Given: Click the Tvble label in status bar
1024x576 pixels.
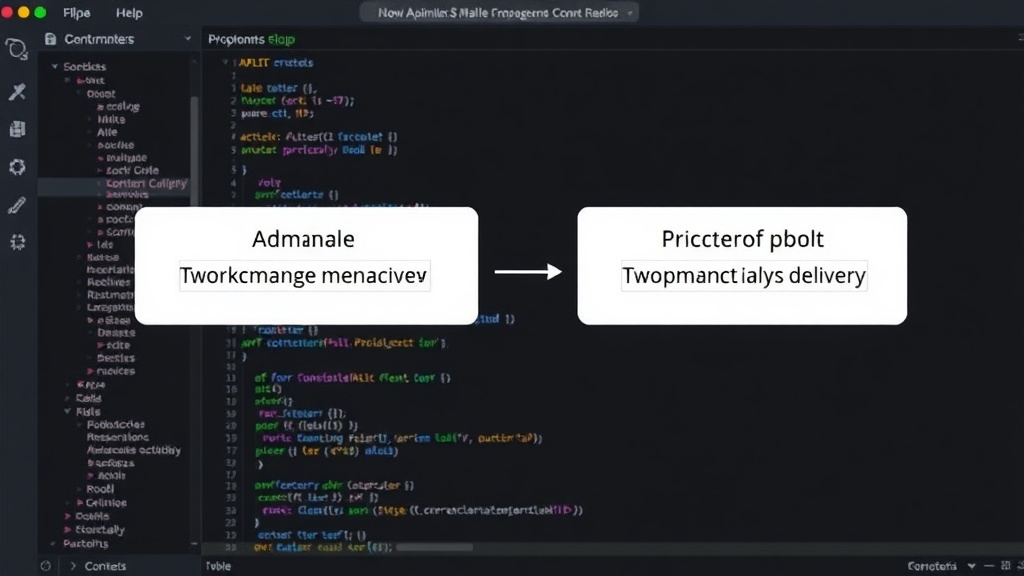Looking at the screenshot, I should click(x=218, y=566).
